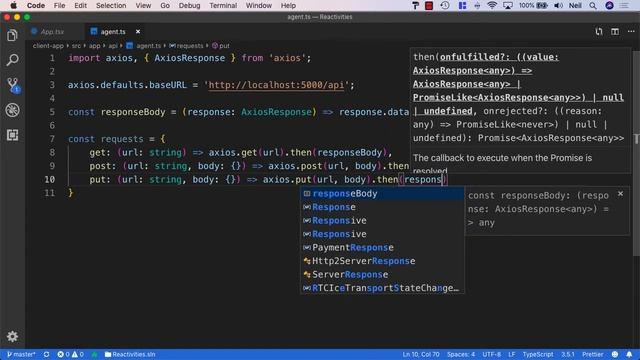The height and width of the screenshot is (360, 640).
Task: Open the View menu
Action: click(143, 5)
